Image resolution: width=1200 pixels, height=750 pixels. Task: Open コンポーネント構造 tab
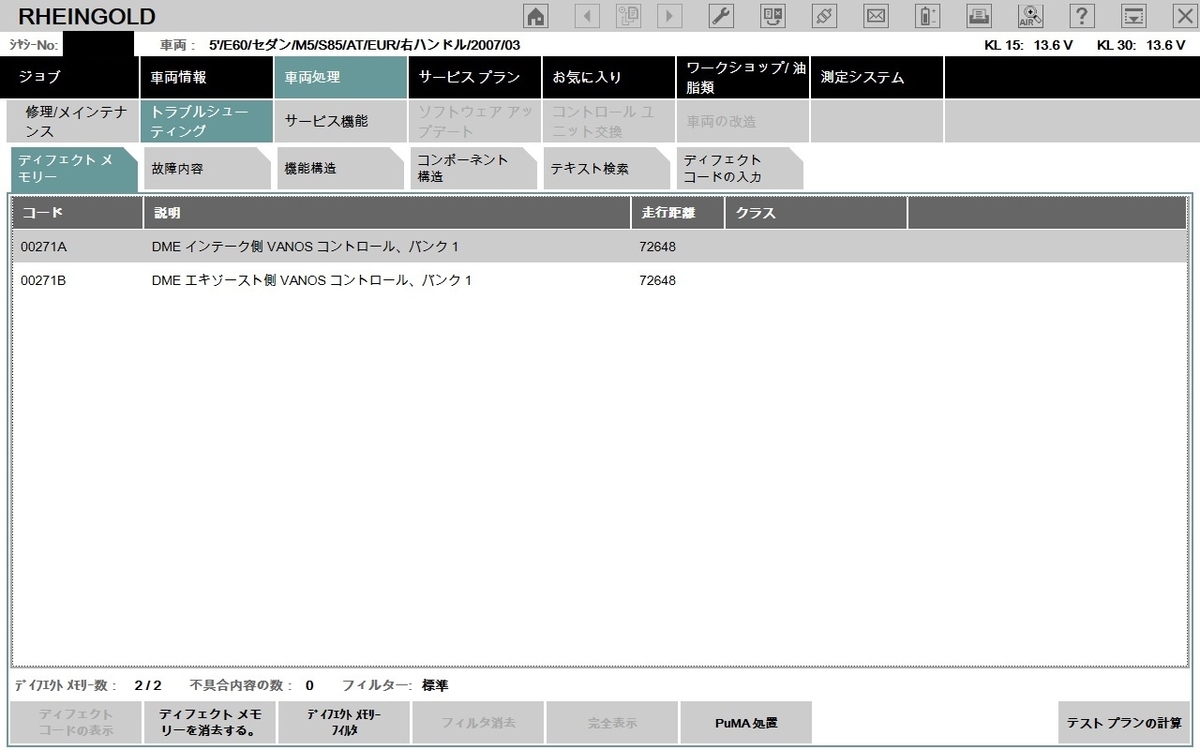[474, 169]
